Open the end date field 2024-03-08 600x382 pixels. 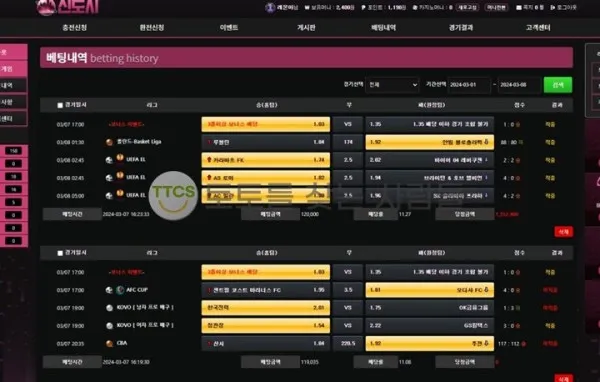(x=519, y=85)
